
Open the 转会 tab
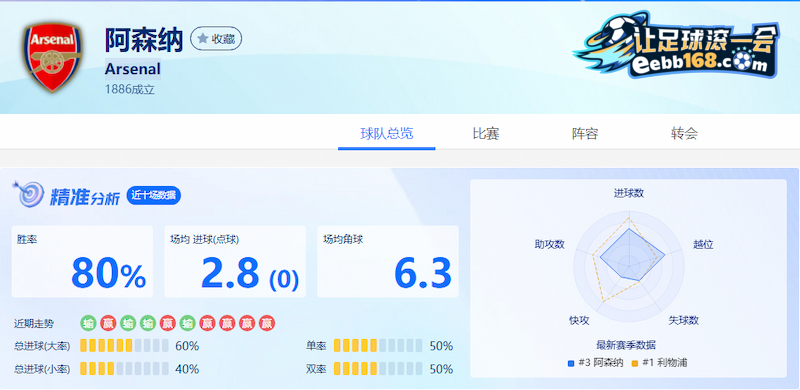click(684, 134)
